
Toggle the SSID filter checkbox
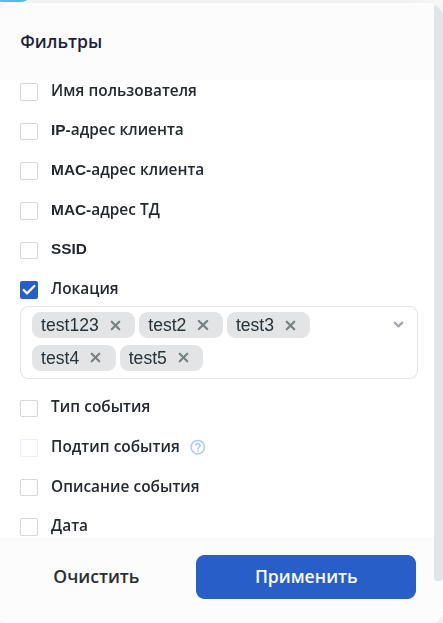[29, 250]
